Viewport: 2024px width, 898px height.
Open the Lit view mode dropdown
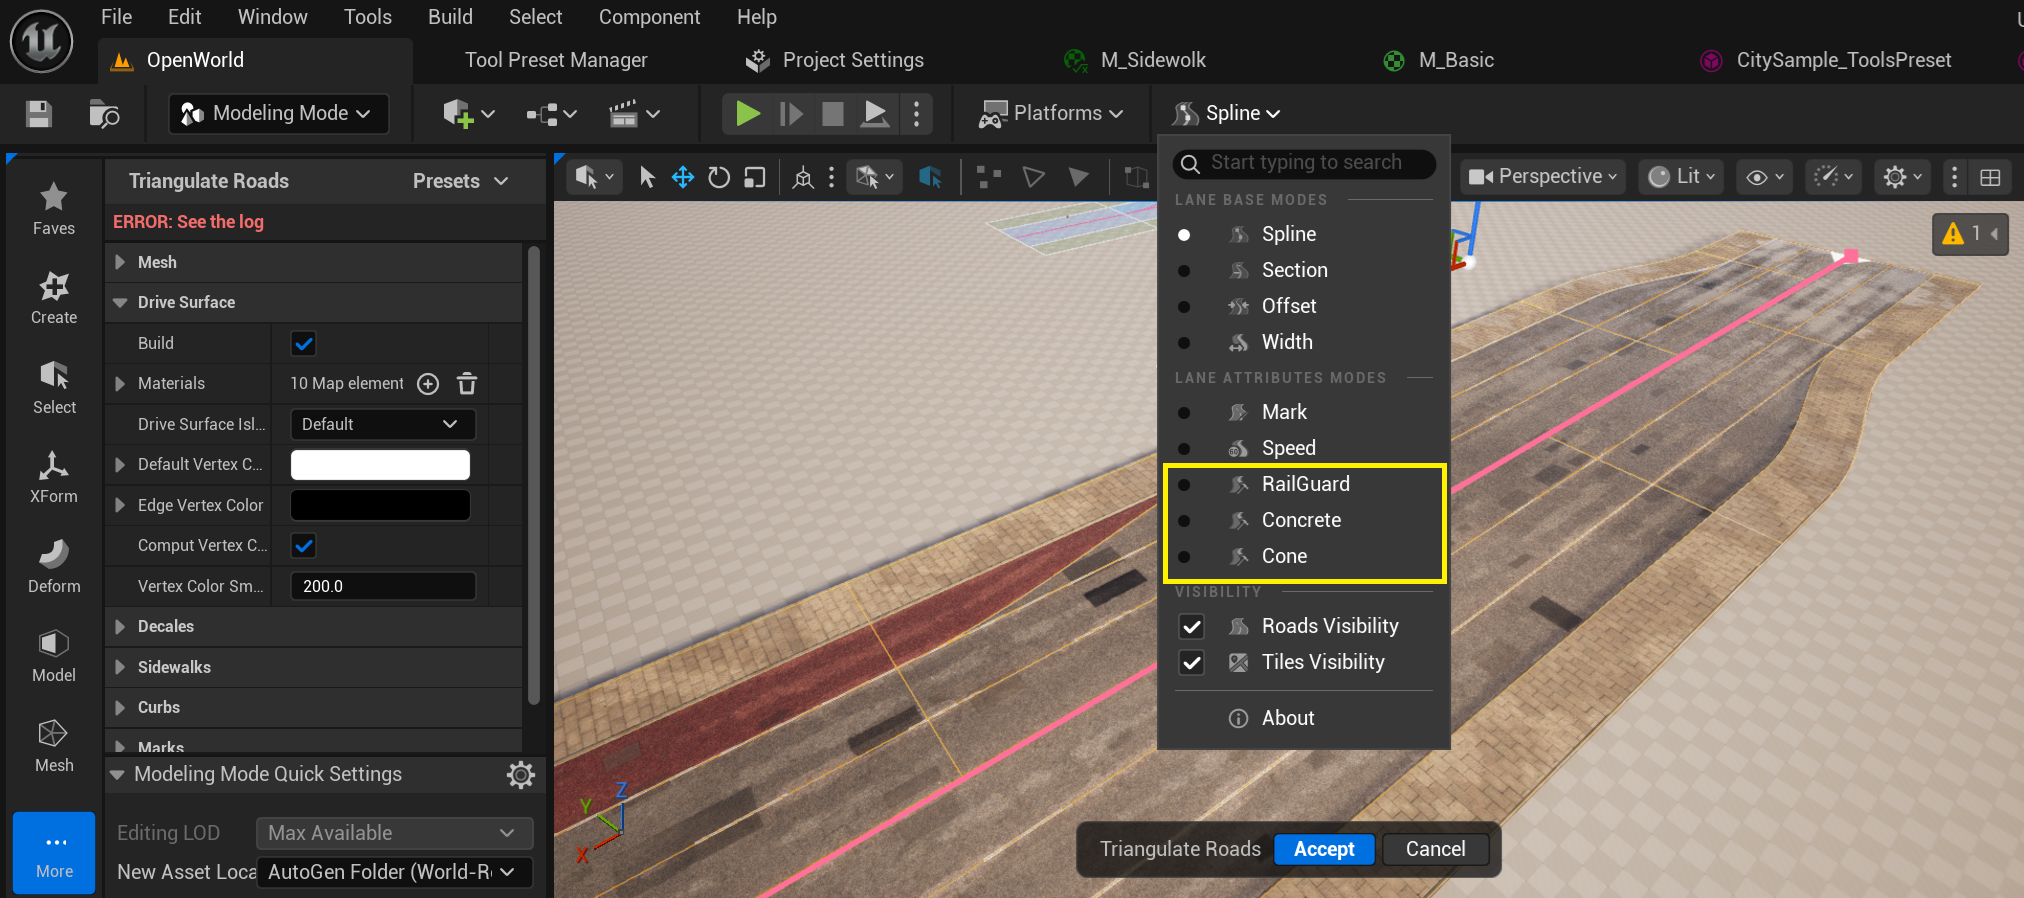coord(1681,177)
